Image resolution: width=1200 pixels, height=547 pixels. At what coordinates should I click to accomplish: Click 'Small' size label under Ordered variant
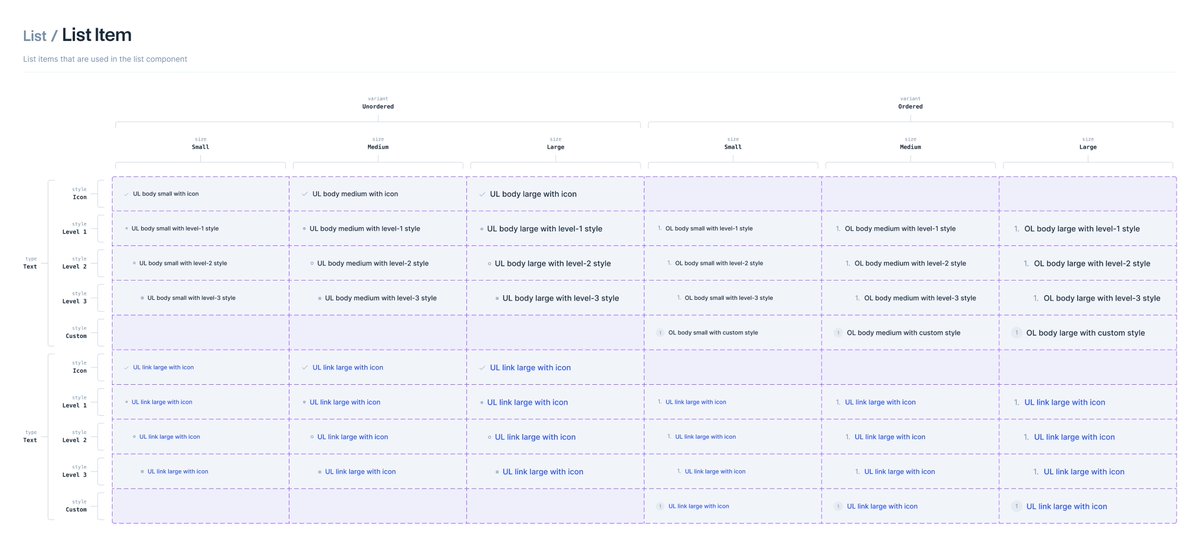[733, 147]
